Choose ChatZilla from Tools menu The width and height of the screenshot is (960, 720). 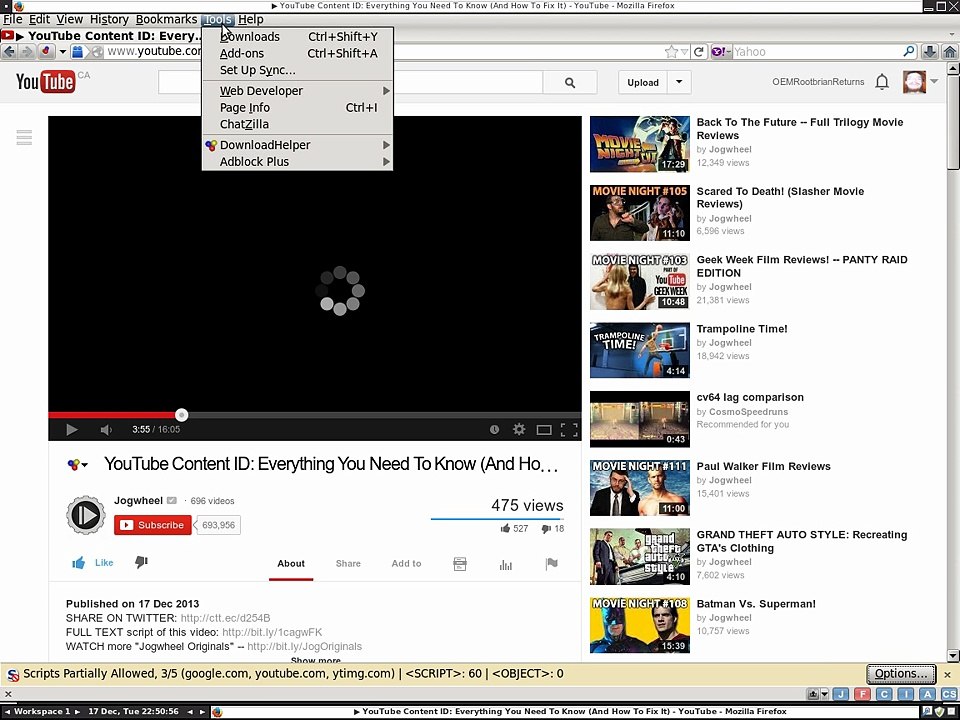[x=298, y=124]
